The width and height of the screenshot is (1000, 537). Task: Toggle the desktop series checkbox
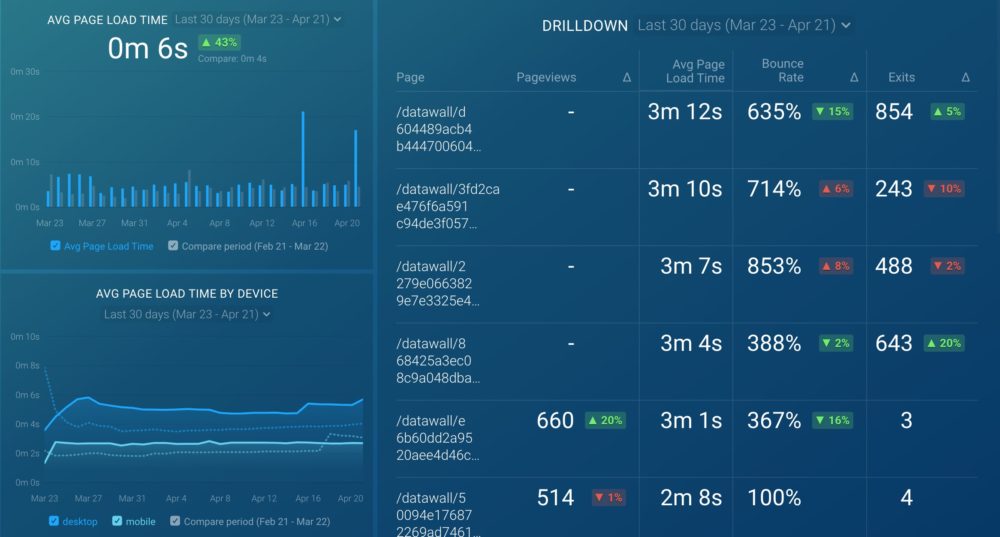point(54,521)
